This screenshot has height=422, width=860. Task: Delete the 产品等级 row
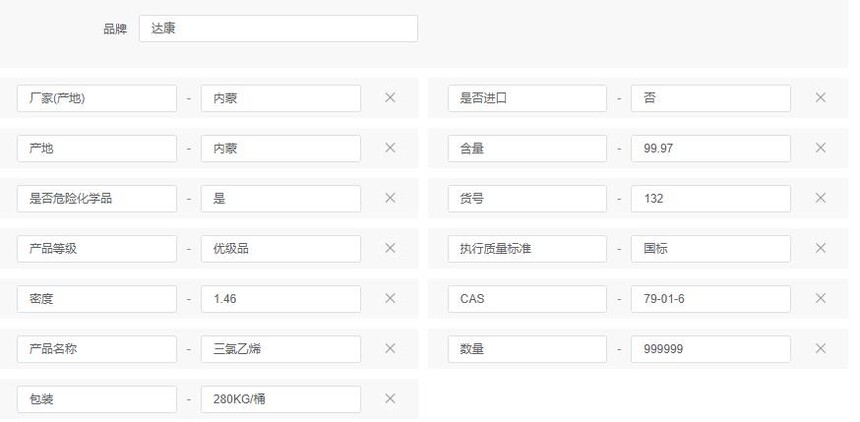click(390, 248)
